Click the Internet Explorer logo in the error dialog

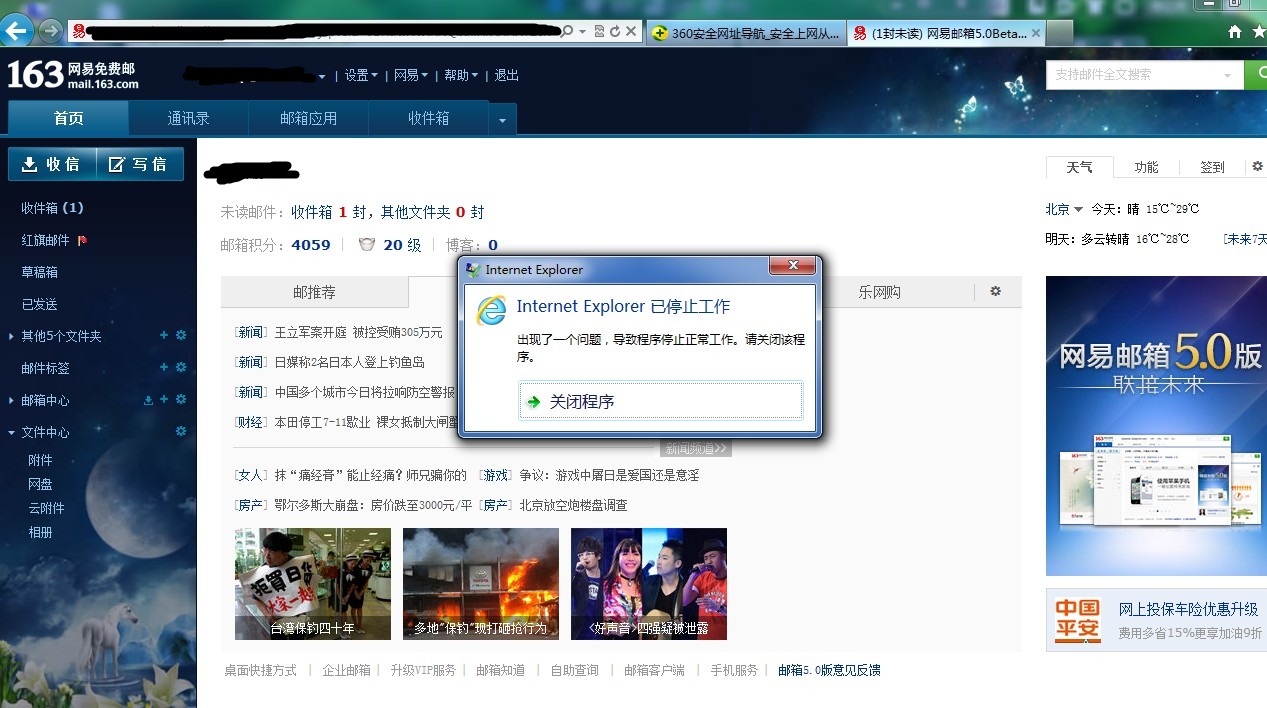tap(491, 310)
